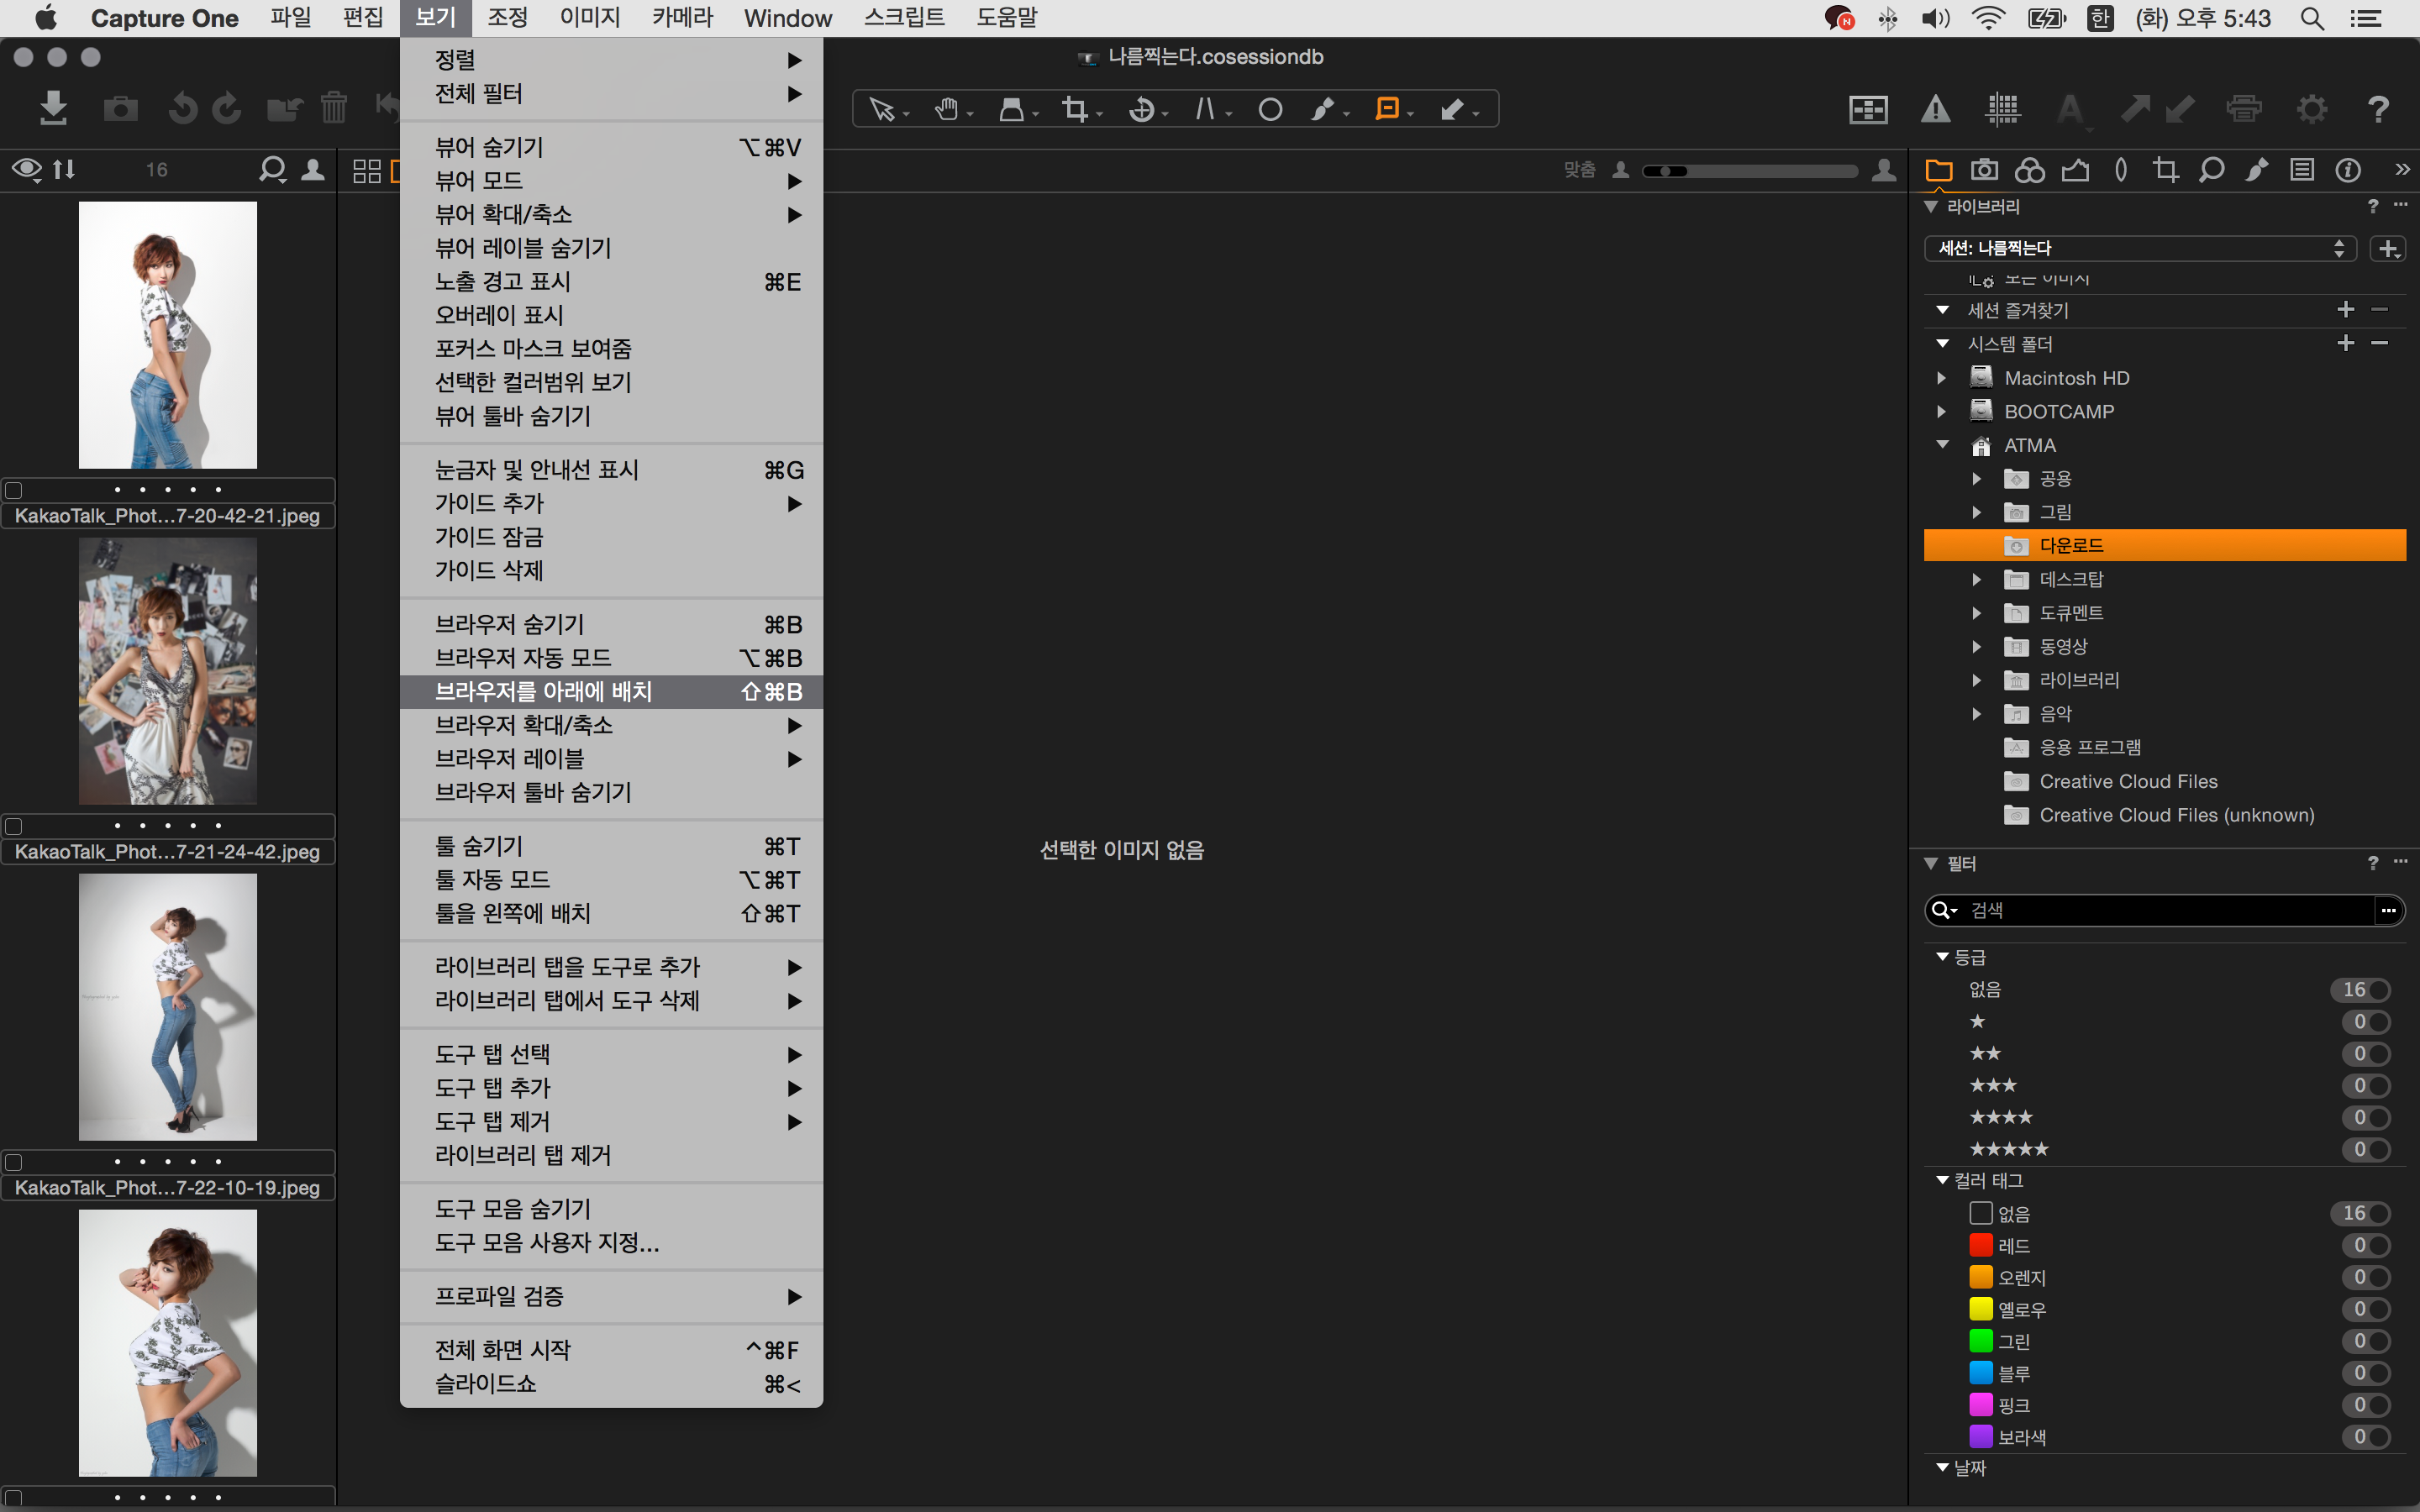Click the exposure warning triangle icon
2420x1512 pixels.
tap(1935, 109)
